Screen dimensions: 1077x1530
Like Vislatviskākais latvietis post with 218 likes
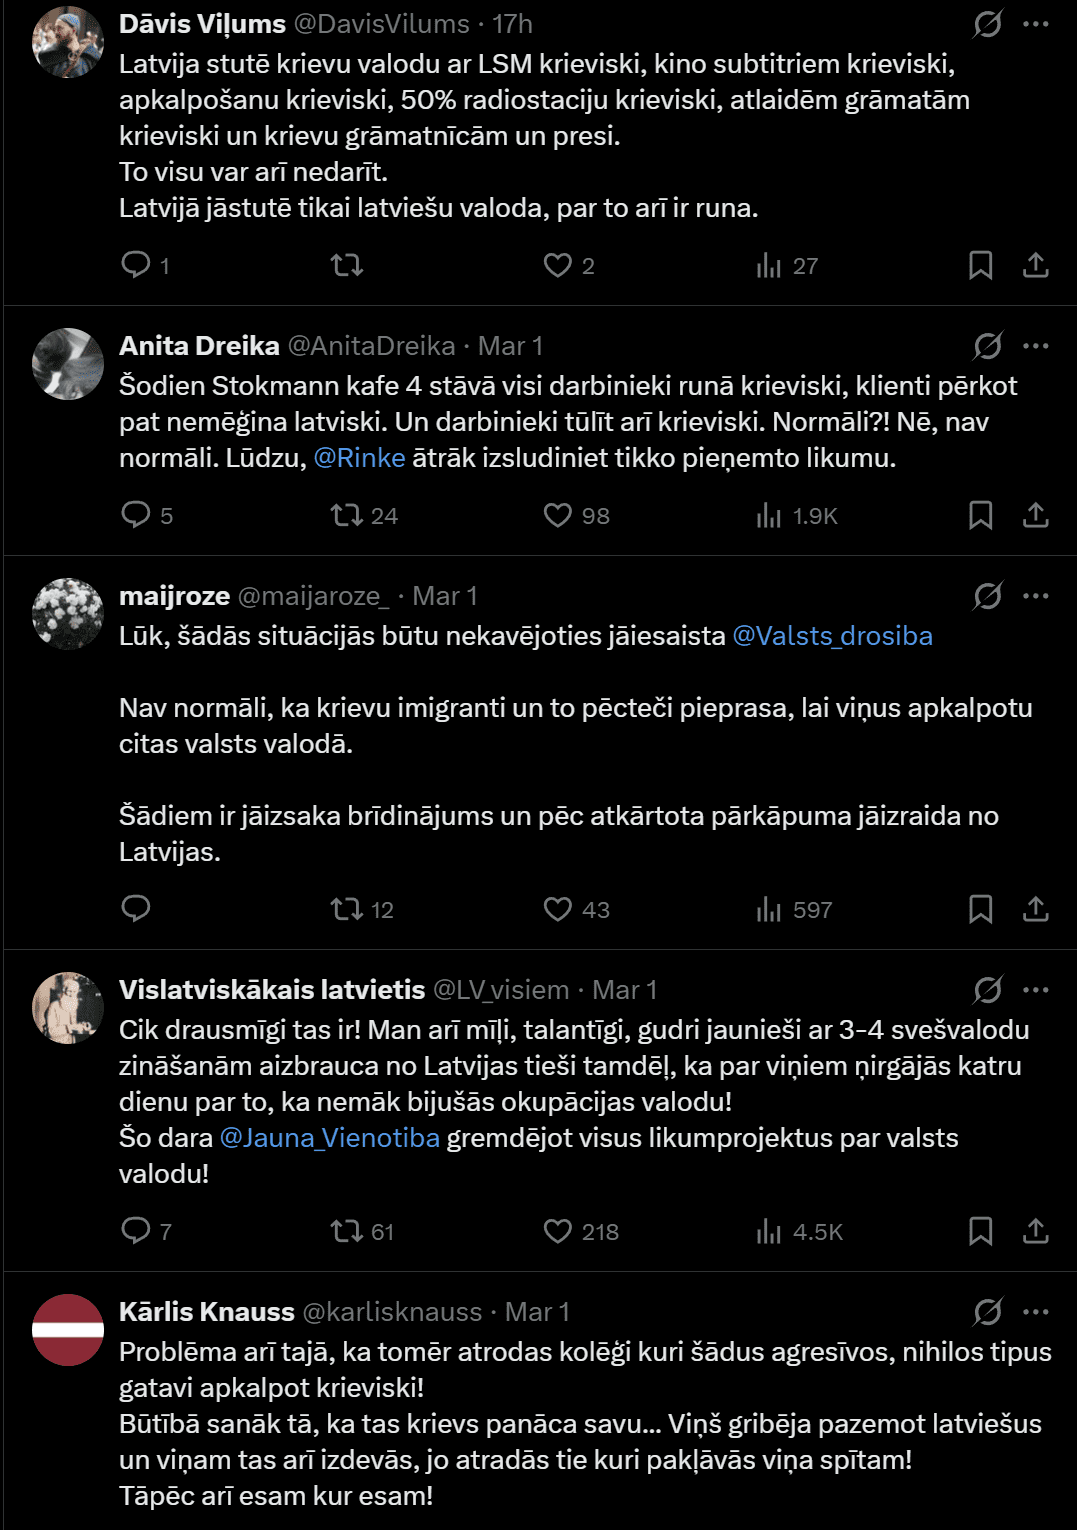click(558, 1231)
